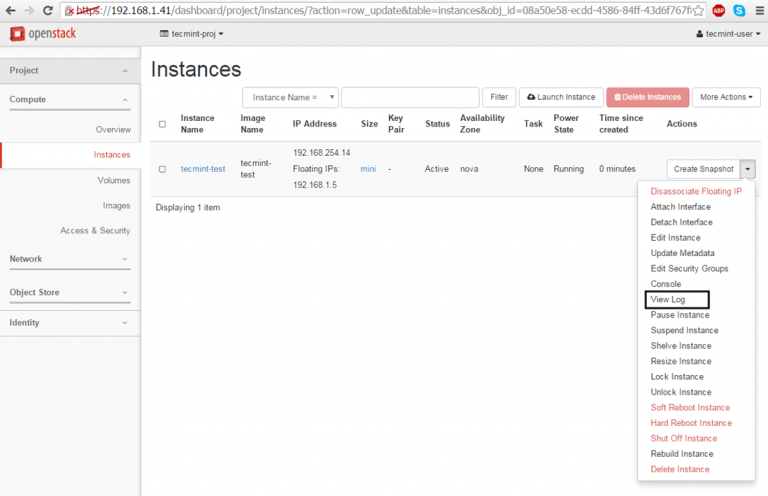Open the tecmint-test instance link

point(203,169)
